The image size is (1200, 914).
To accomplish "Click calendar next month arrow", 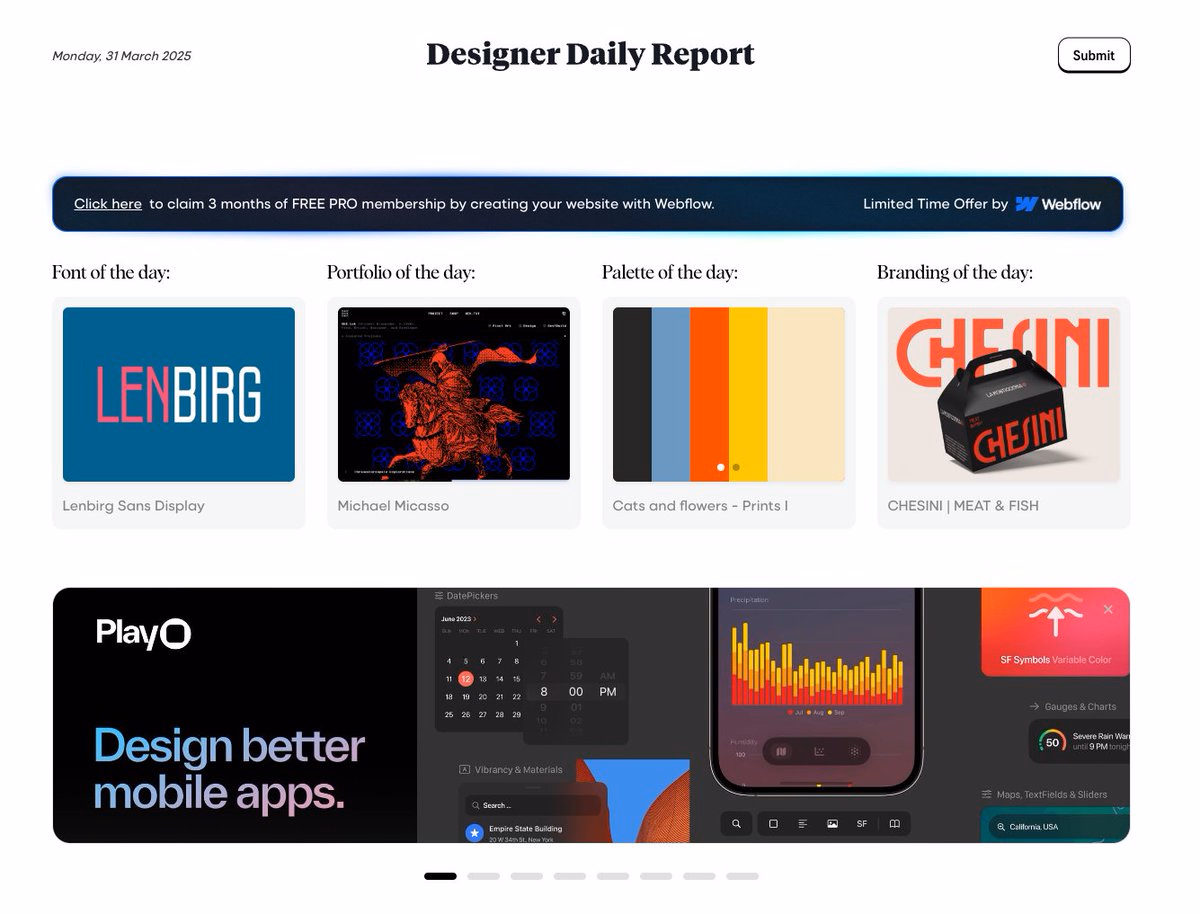I will pos(554,619).
